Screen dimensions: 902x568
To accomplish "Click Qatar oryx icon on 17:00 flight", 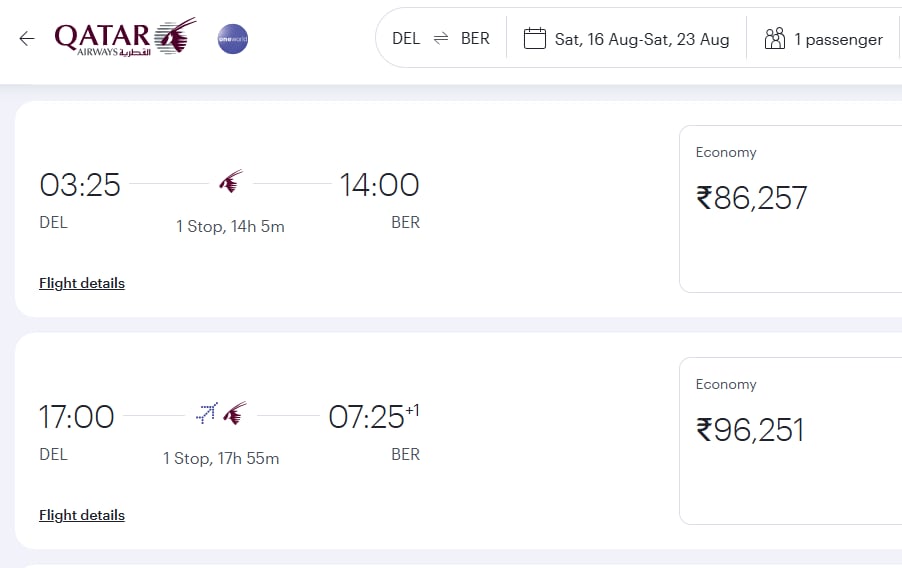I will pyautogui.click(x=235, y=413).
